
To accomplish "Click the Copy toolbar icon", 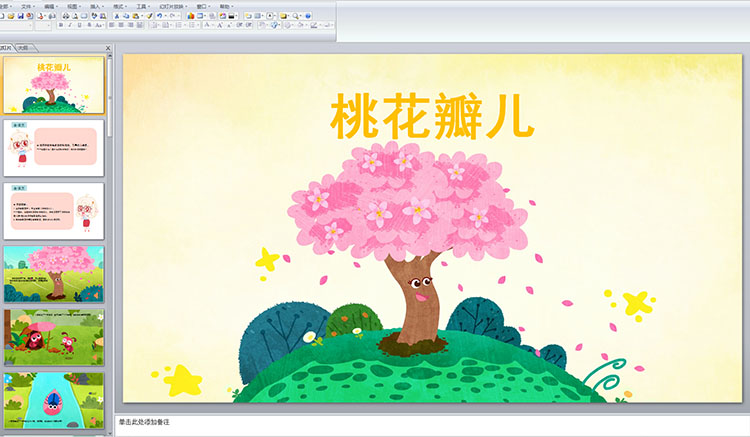I will [x=126, y=16].
